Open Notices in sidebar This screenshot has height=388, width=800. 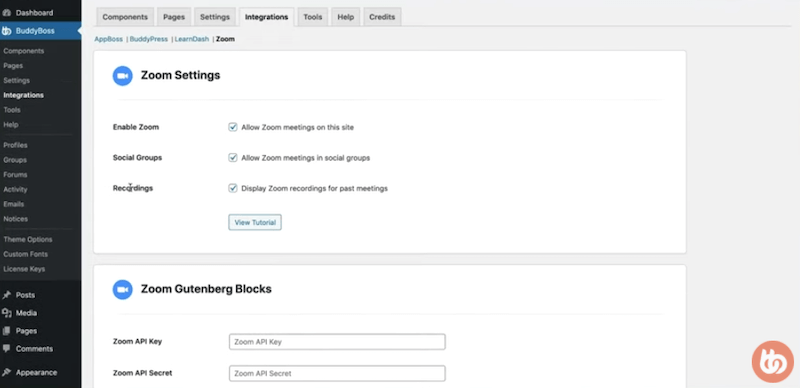point(15,220)
